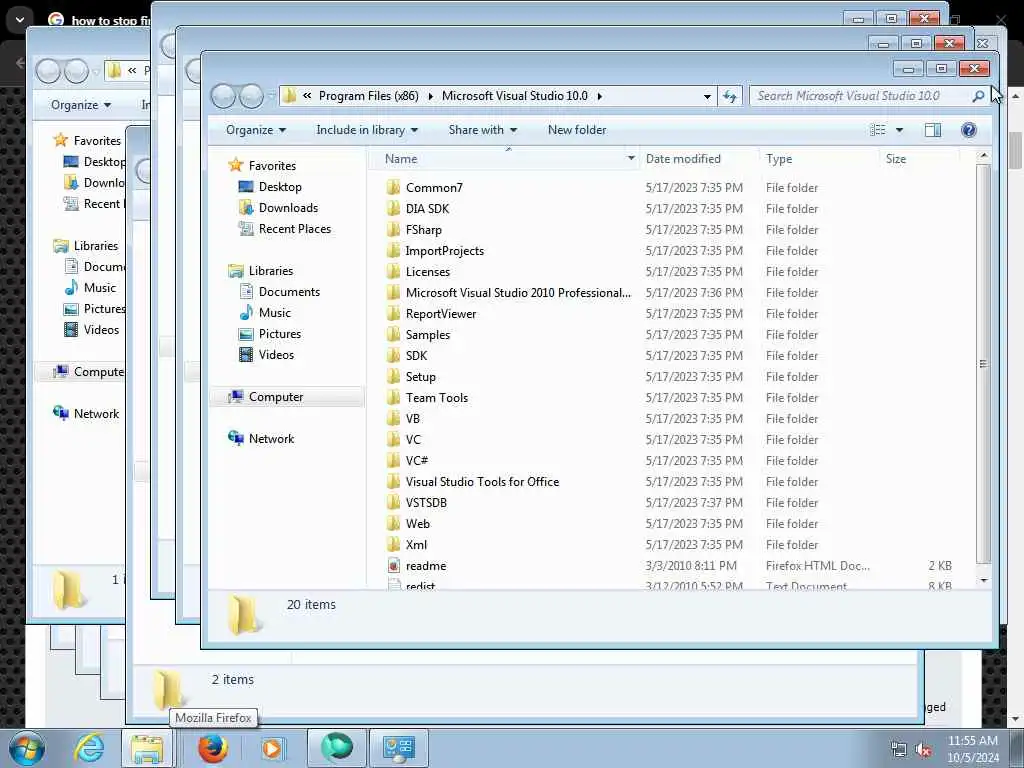
Task: Expand the address bar history dropdown
Action: pyautogui.click(x=707, y=97)
